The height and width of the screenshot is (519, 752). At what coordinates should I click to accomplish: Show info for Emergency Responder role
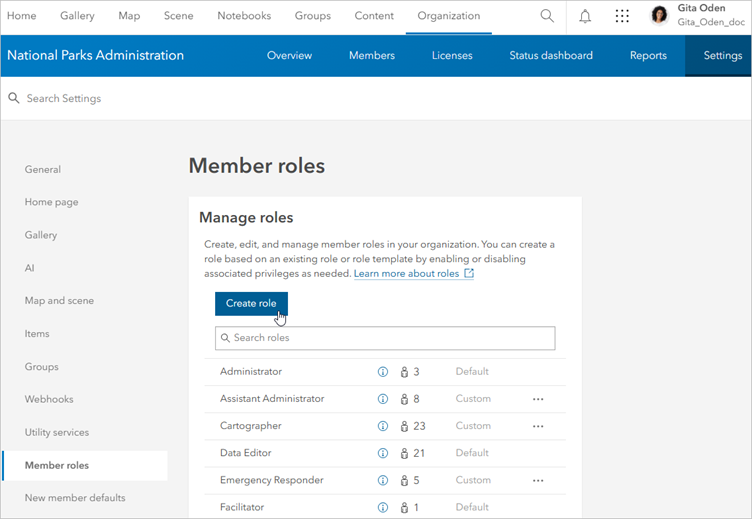point(383,480)
